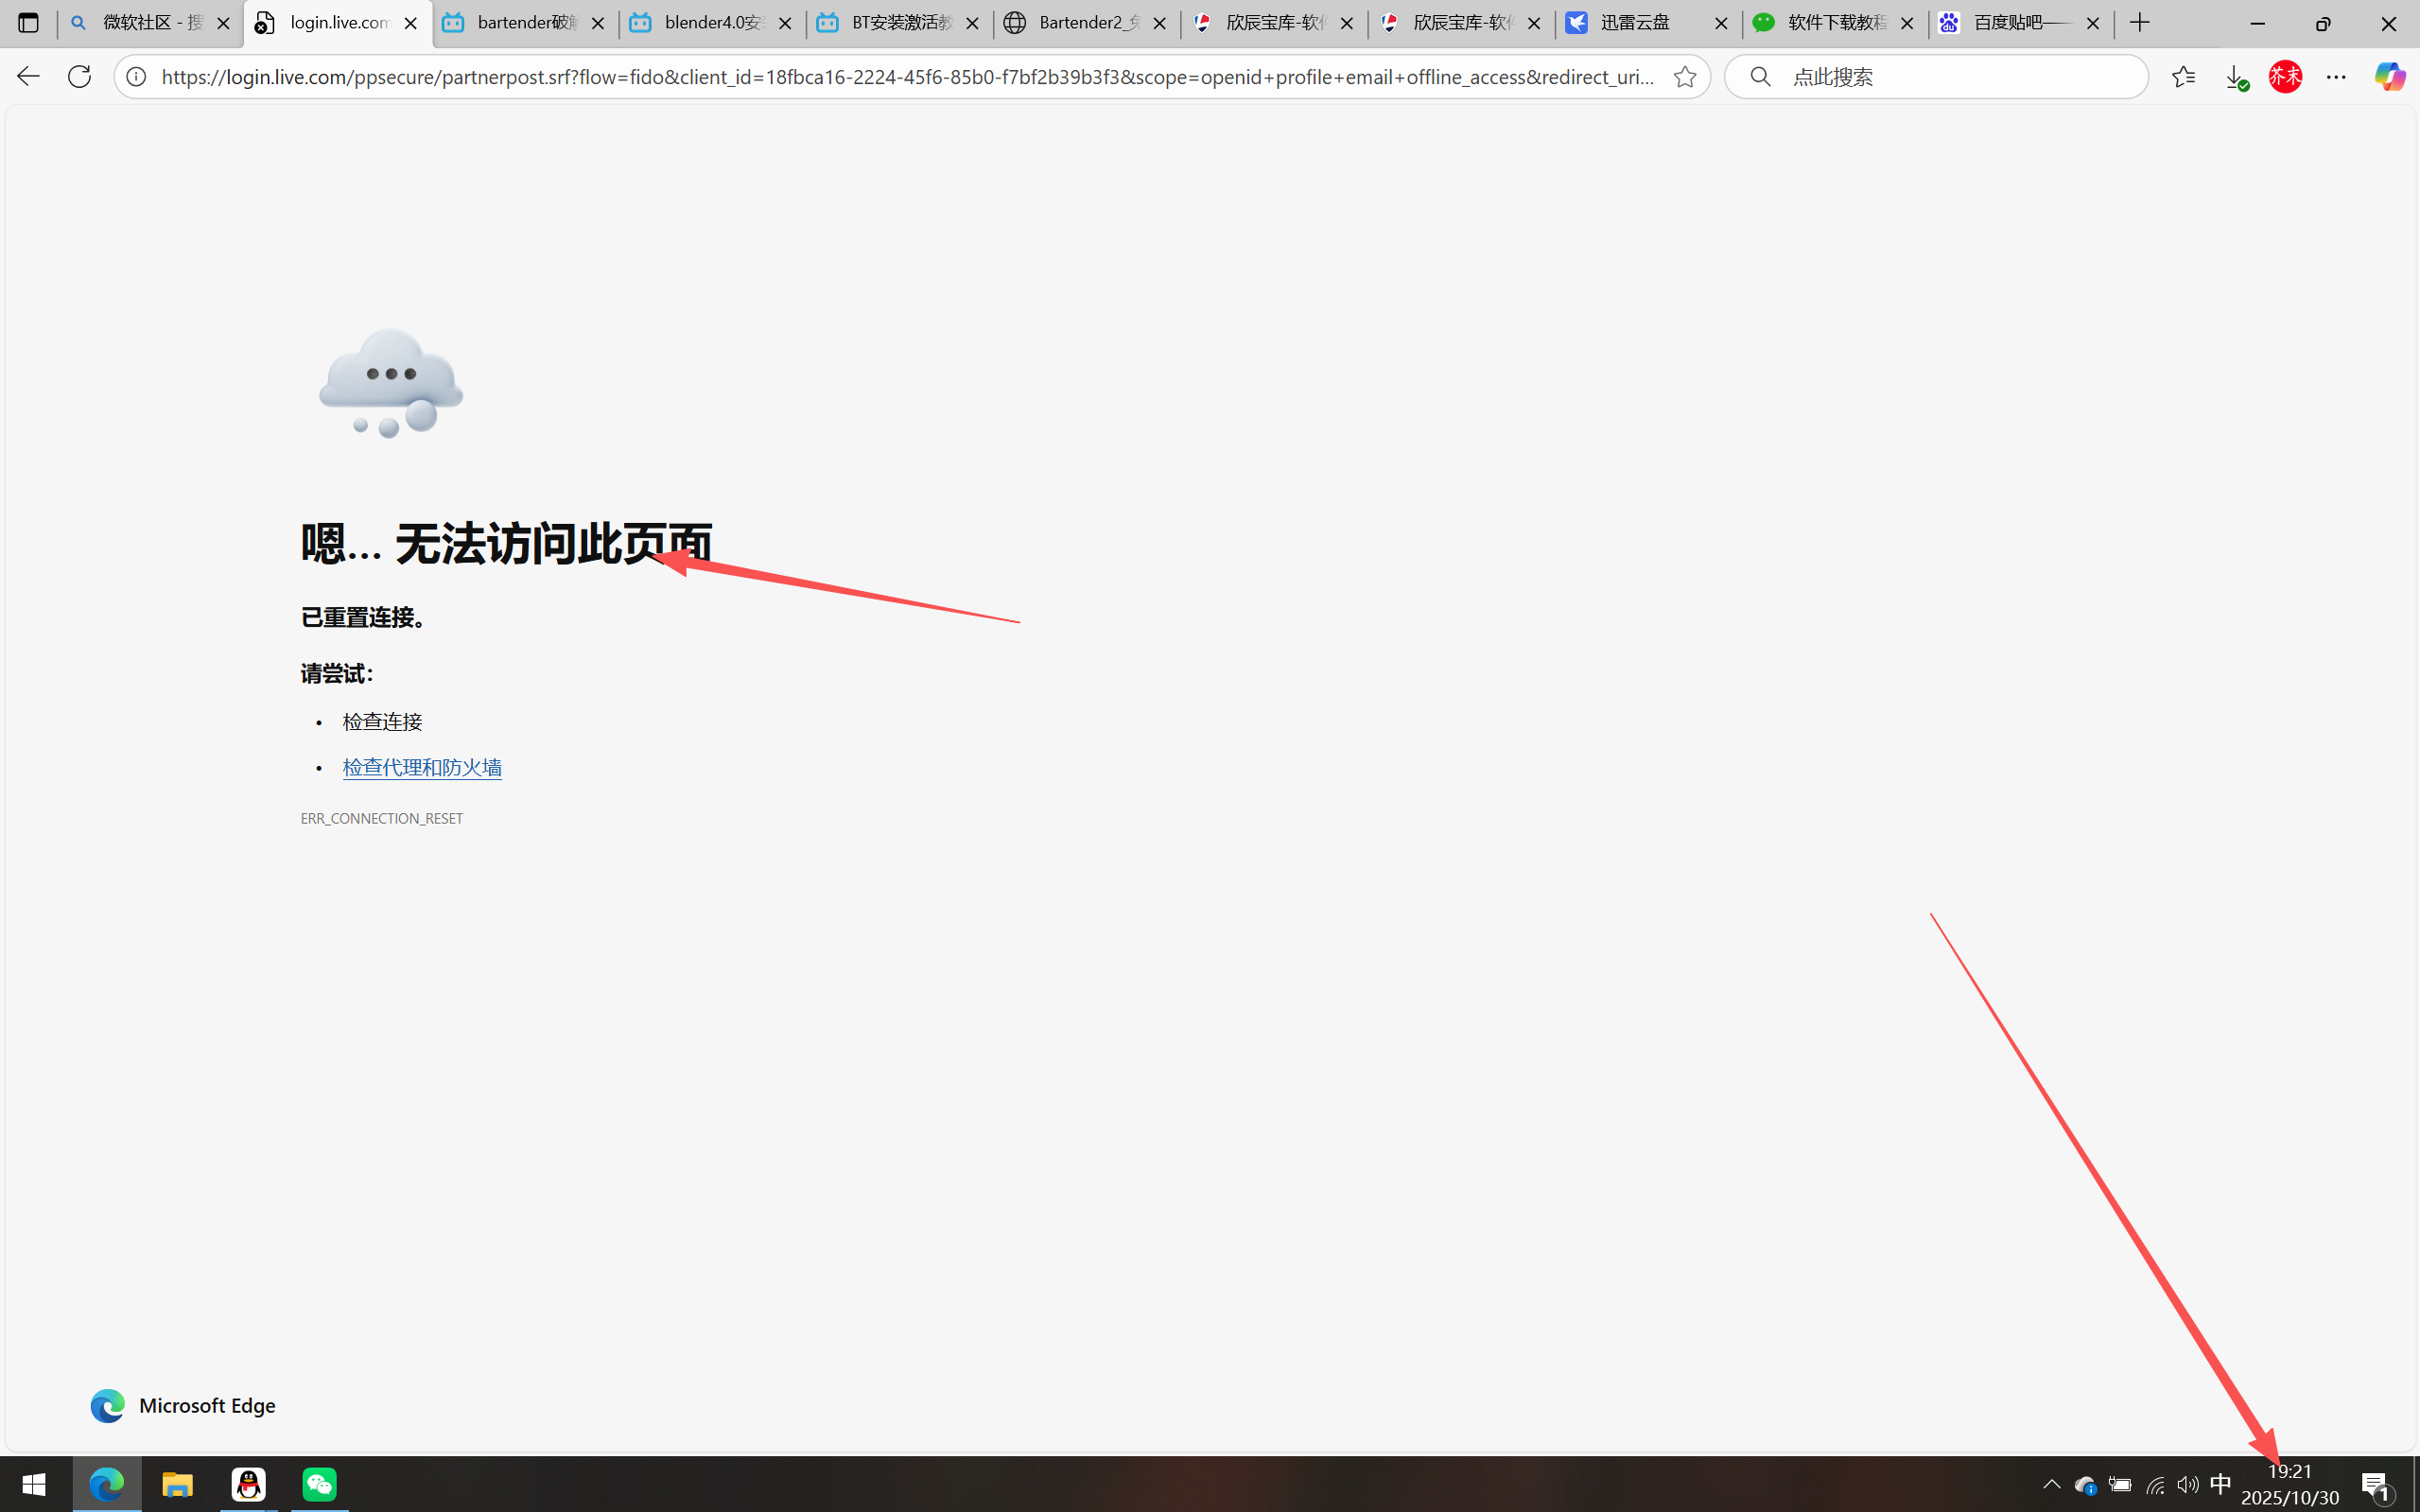This screenshot has height=1512, width=2420.
Task: Open the Copilot sidebar icon
Action: 2390,76
